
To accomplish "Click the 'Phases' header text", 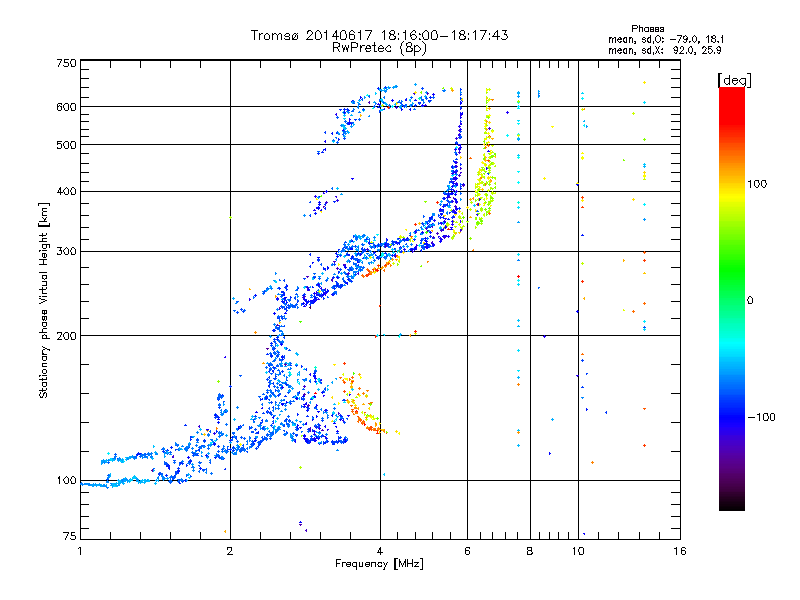I will (x=647, y=29).
